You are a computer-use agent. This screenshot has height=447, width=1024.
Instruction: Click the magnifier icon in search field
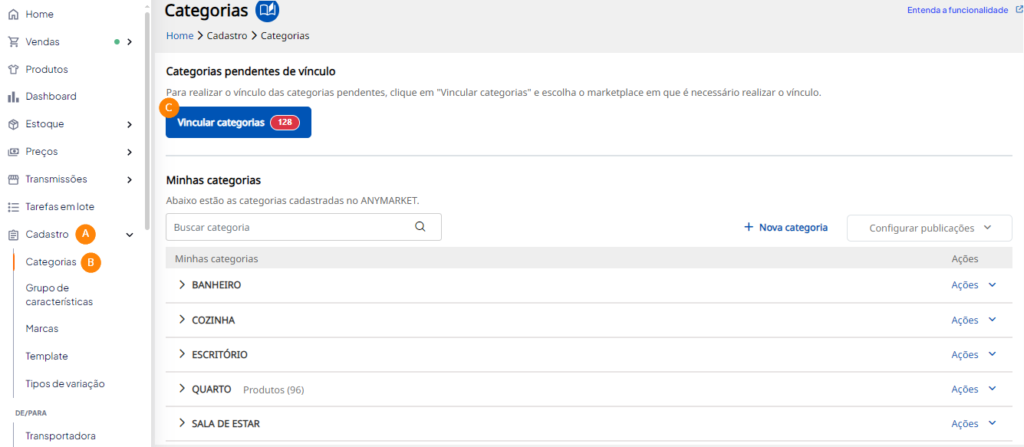(x=420, y=227)
